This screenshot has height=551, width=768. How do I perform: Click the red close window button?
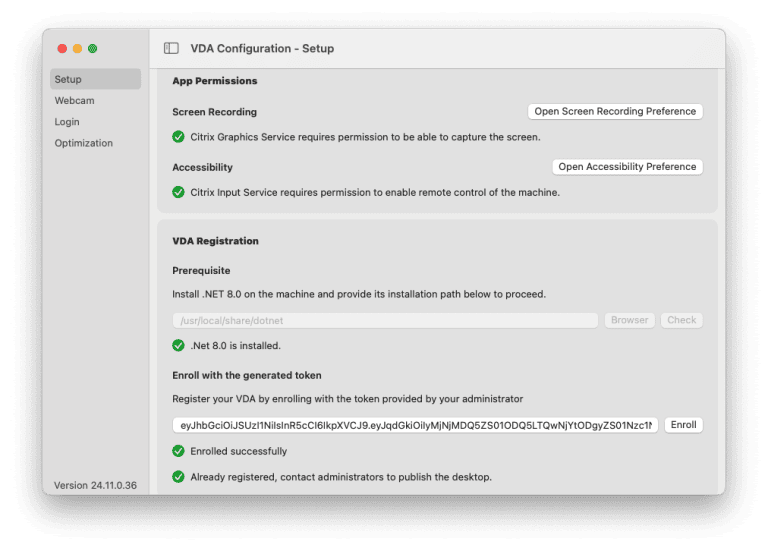coord(61,48)
